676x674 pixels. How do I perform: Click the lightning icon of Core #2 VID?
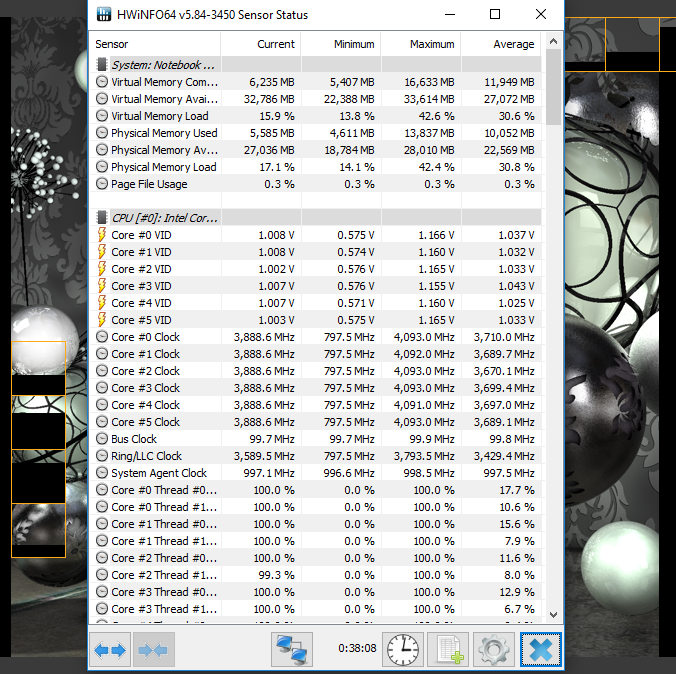pos(102,269)
